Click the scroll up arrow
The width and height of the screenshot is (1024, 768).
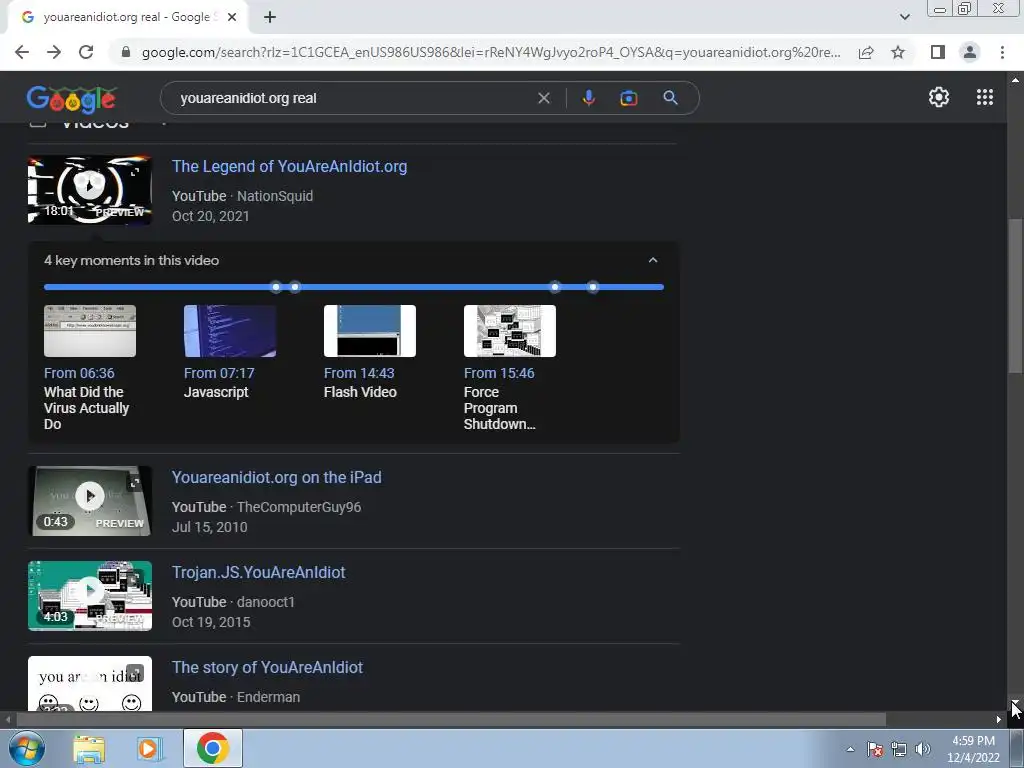click(x=1015, y=80)
